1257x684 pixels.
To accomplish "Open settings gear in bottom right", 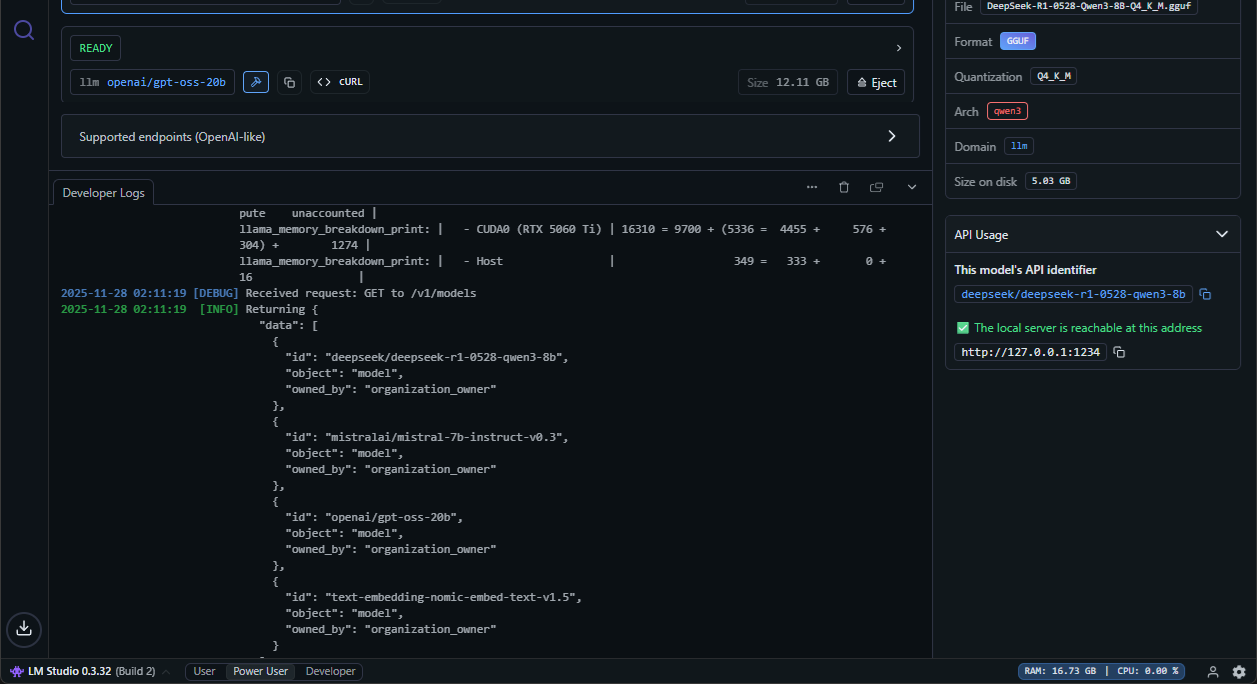I will [1239, 672].
